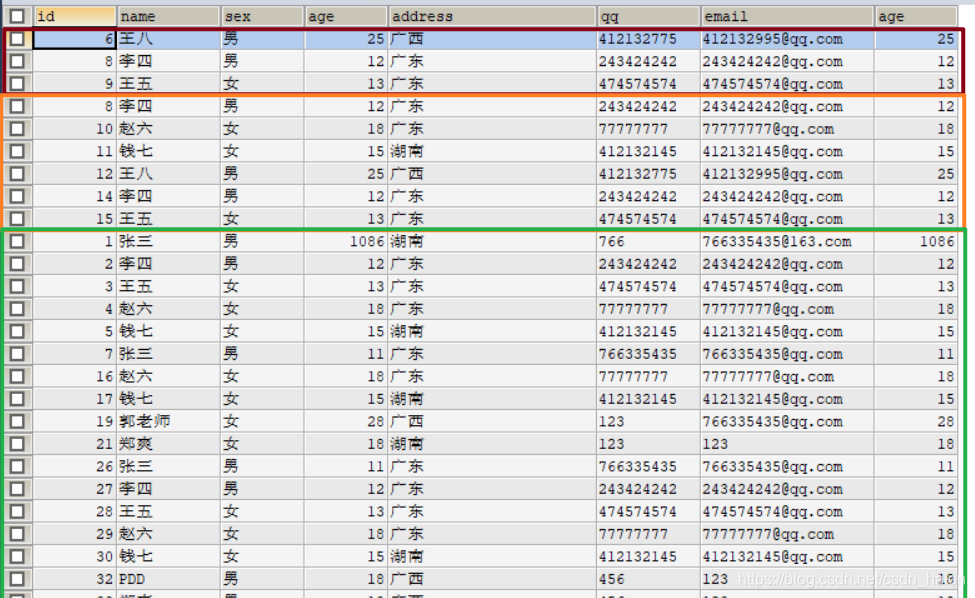Screen dimensions: 975x598
Task: Toggle checkbox for row id 14
Action: coord(17,196)
